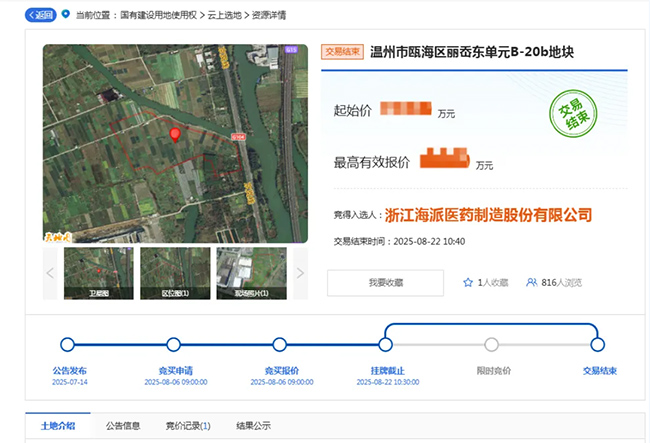This screenshot has width=650, height=443.
Task: Click the 最高有效报价 label
Action: point(372,162)
